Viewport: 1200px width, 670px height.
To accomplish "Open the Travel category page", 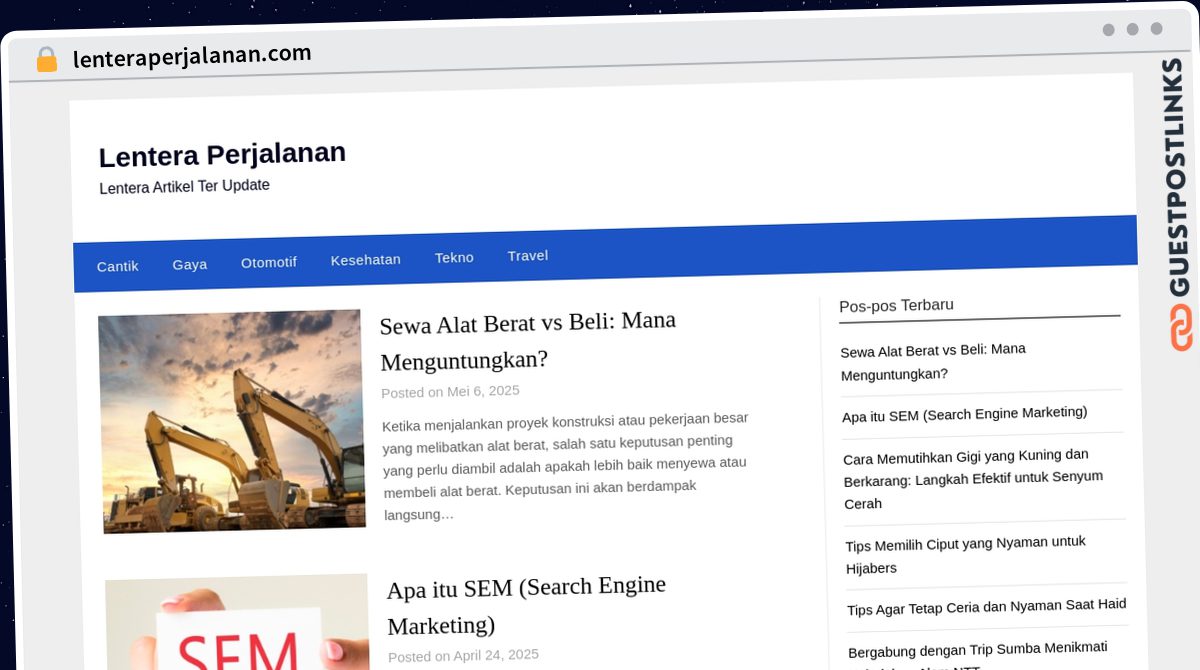I will (527, 255).
